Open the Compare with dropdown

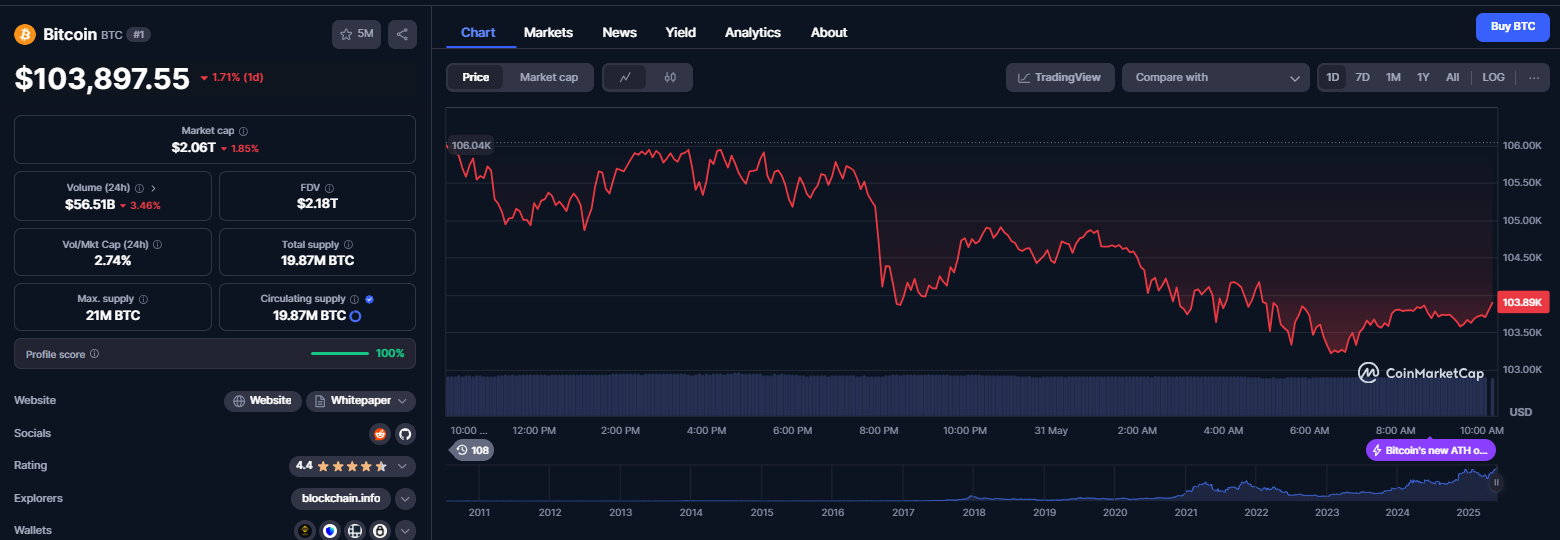tap(1215, 77)
